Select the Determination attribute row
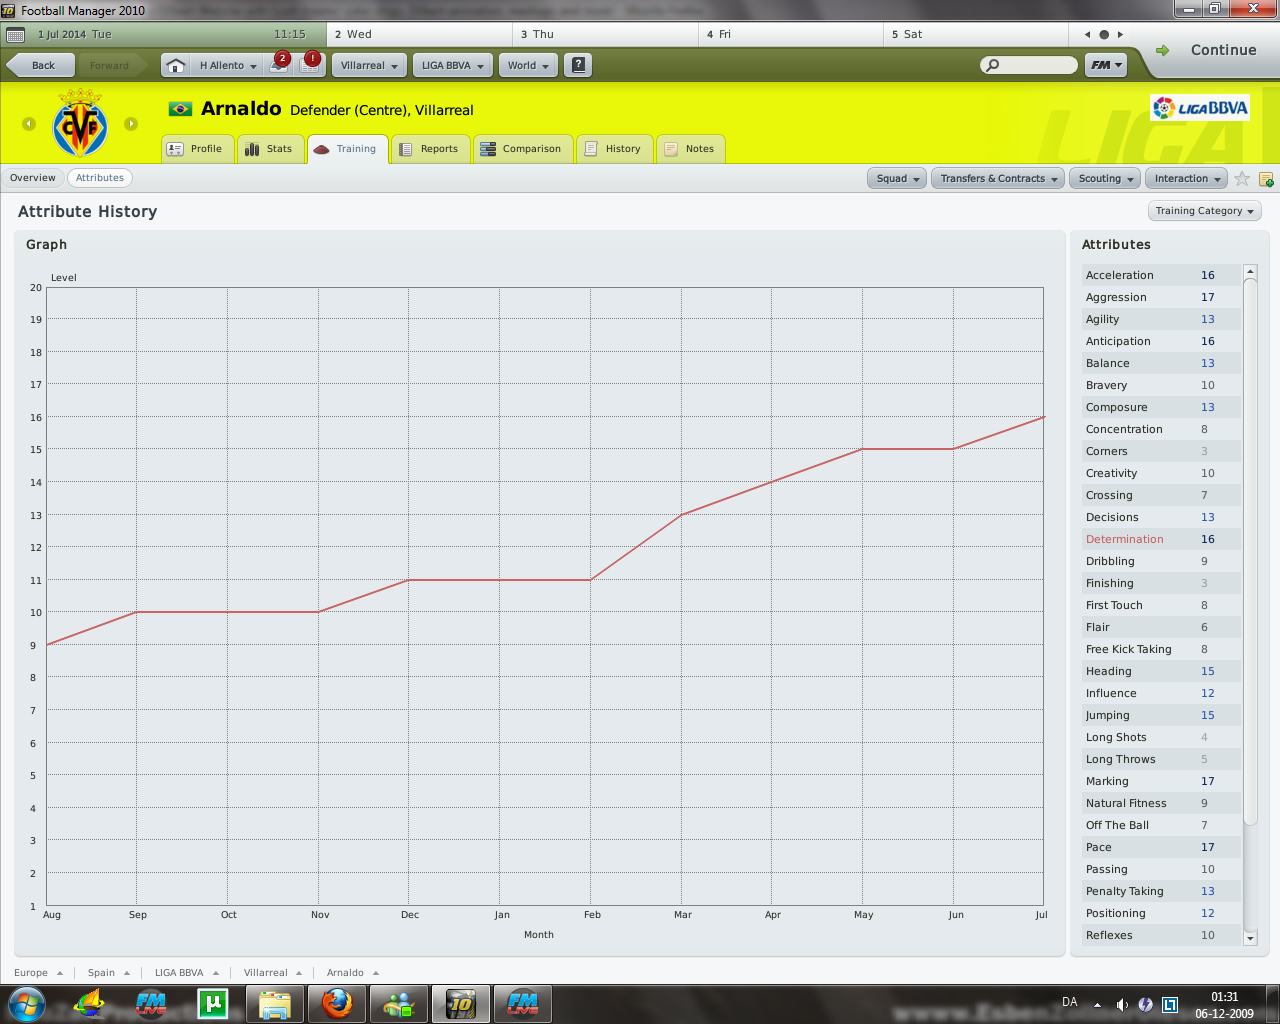 (1161, 539)
